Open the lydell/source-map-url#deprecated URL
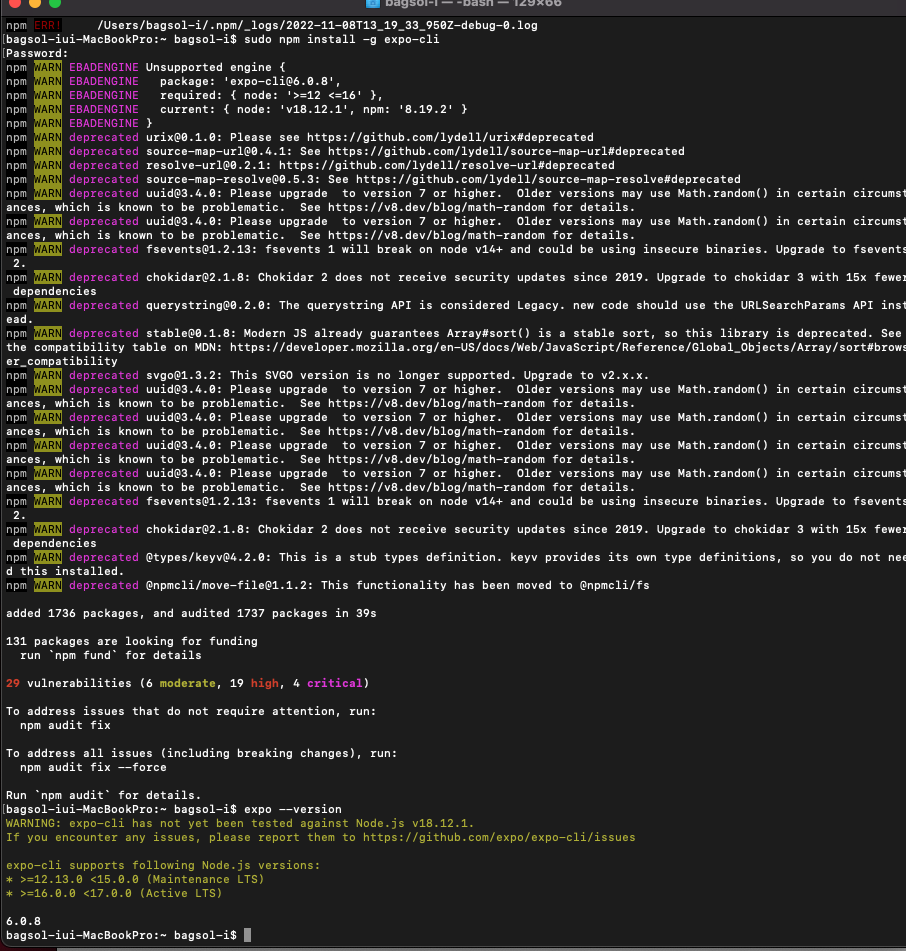This screenshot has width=906, height=951. (506, 151)
